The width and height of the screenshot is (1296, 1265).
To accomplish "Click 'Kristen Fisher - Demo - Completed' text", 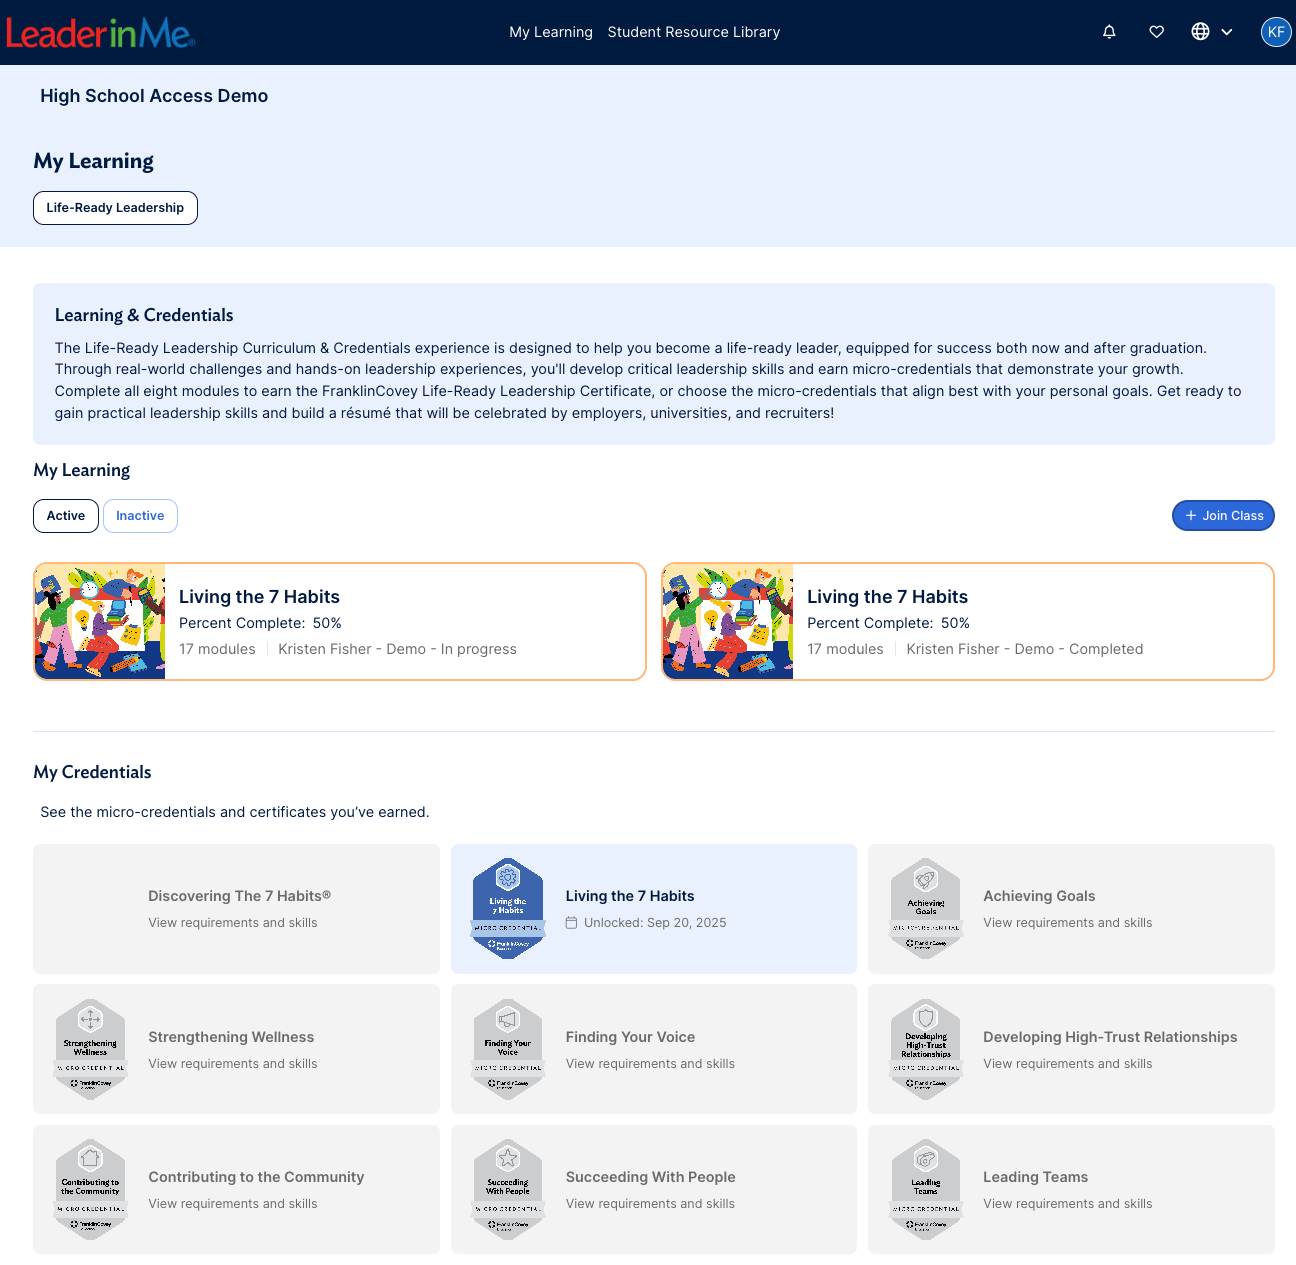I will pos(1024,649).
